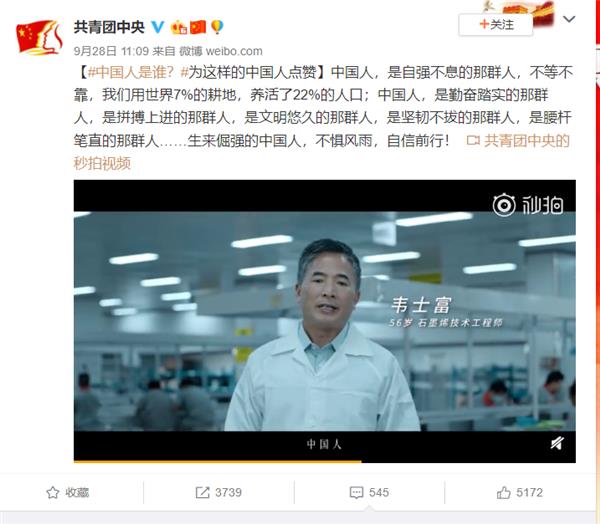Favorite the post with 收藏 star
600x524 pixels.
tap(68, 492)
